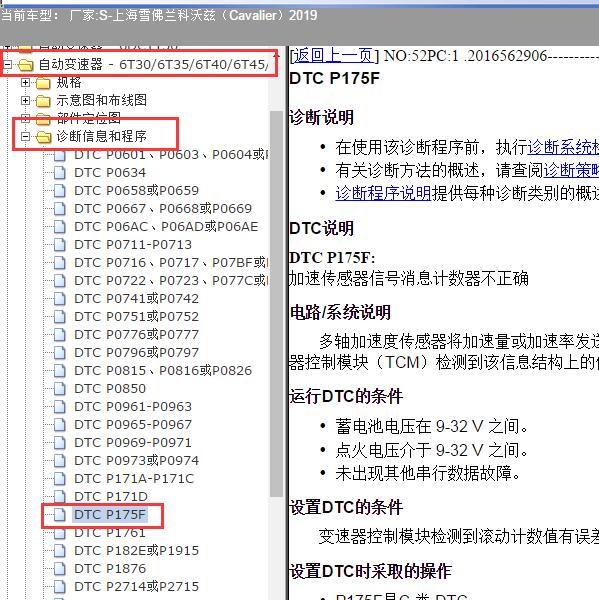The height and width of the screenshot is (600, 599).
Task: Click the document icon for DTC P171D
Action: coord(60,497)
